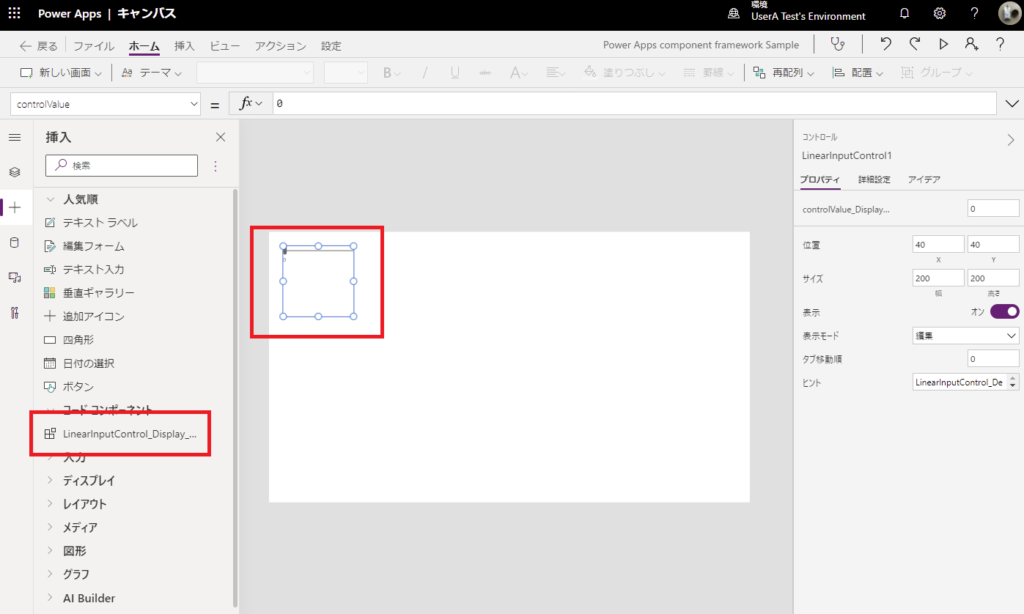Image resolution: width=1024 pixels, height=614 pixels.
Task: Redo the last action
Action: pyautogui.click(x=914, y=44)
